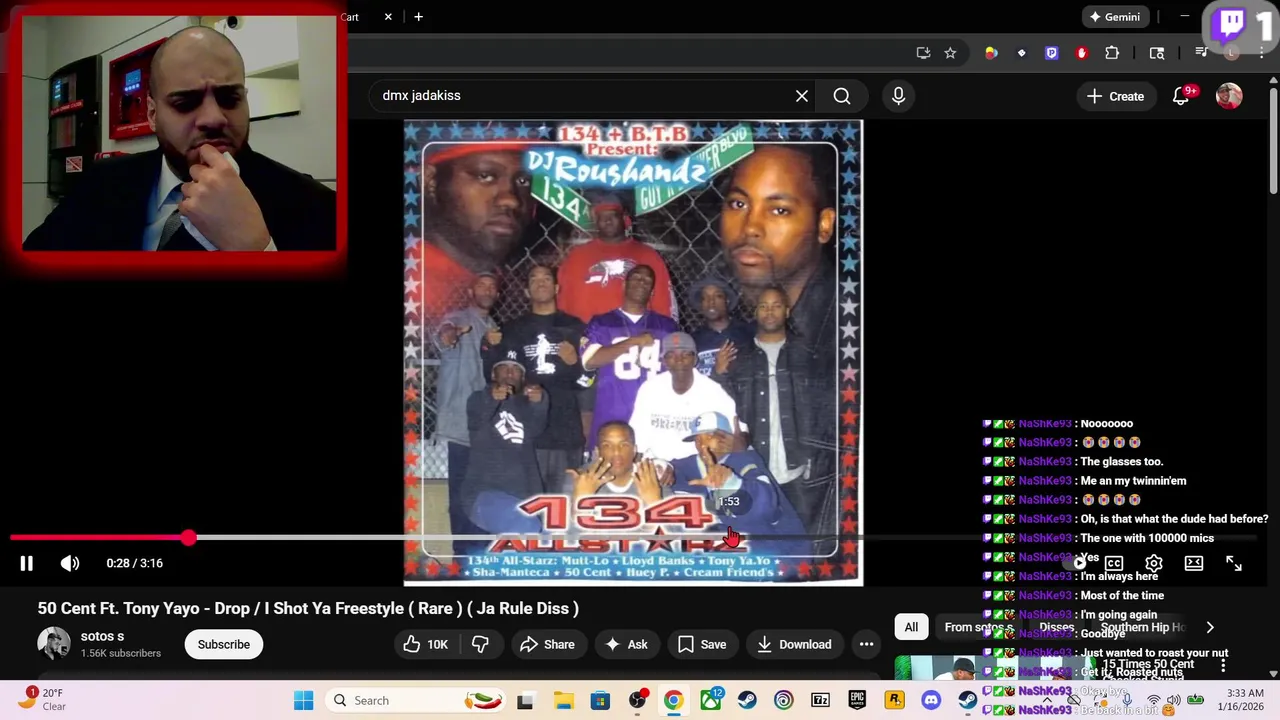
Task: Select the Disses filter chip
Action: 1056,628
